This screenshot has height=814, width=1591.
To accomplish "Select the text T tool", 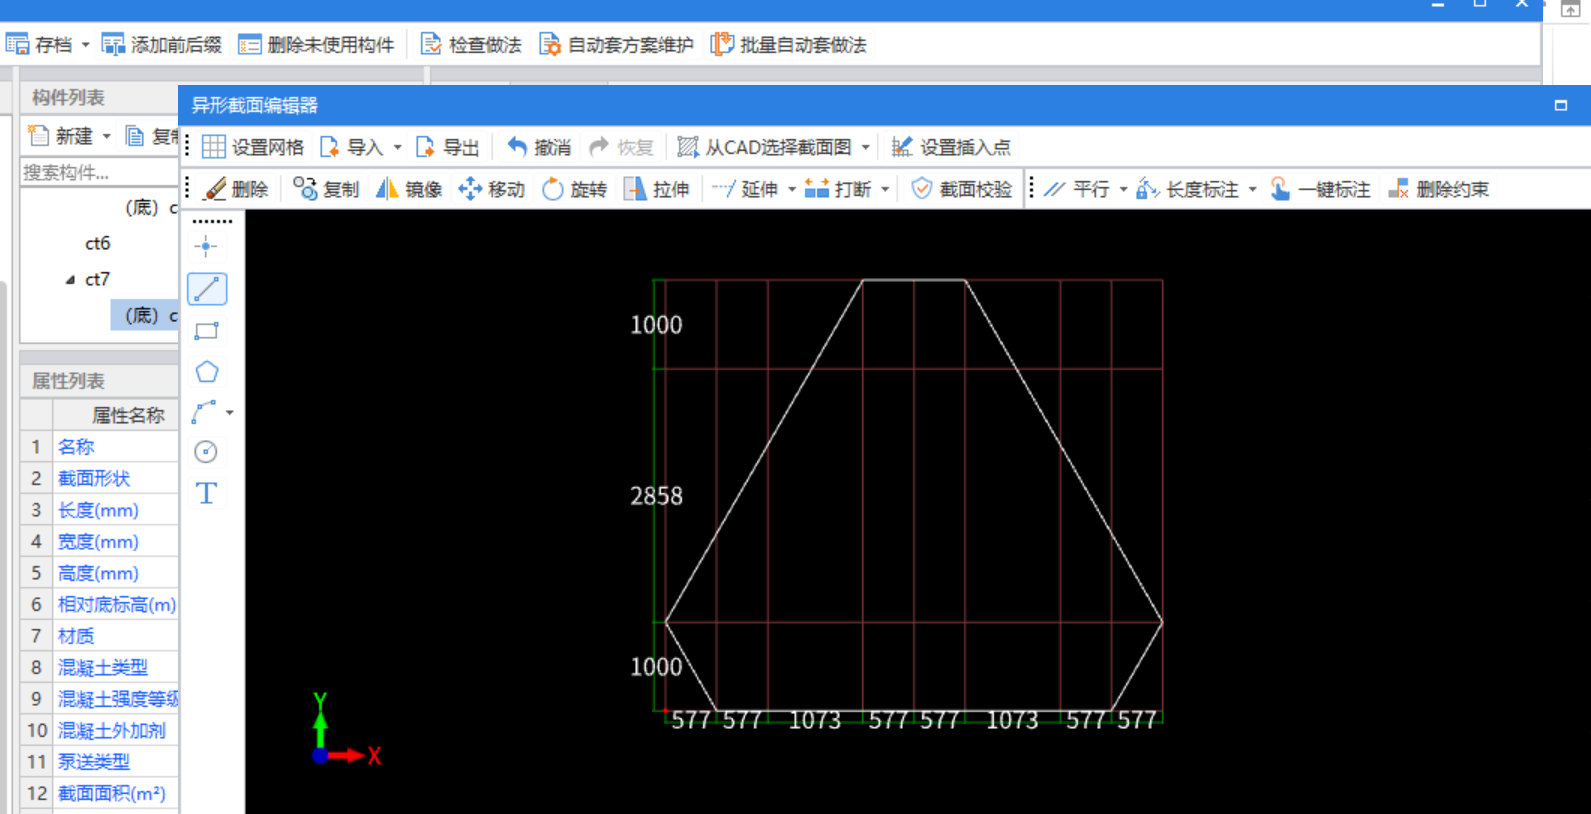I will (207, 493).
